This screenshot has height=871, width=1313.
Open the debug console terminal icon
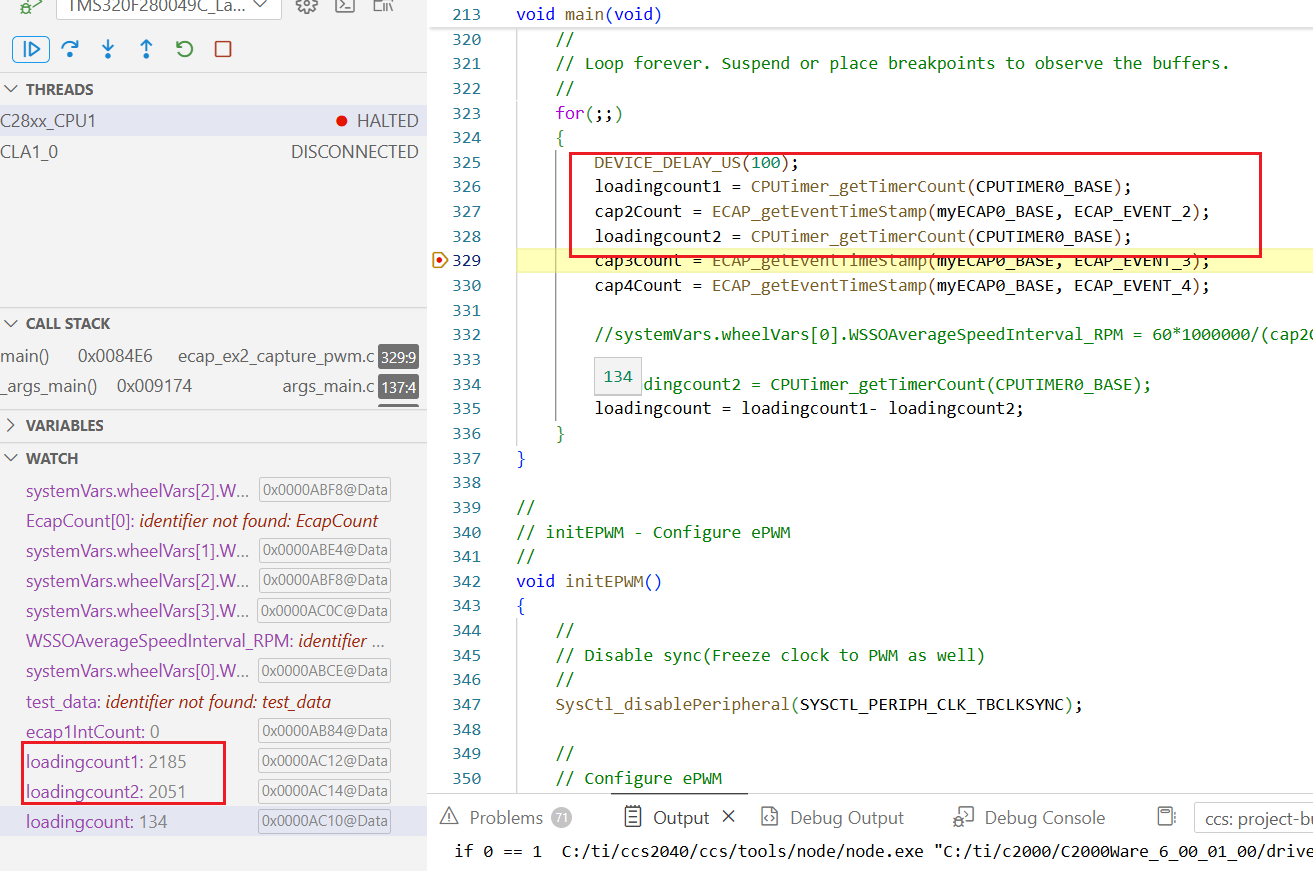[345, 6]
